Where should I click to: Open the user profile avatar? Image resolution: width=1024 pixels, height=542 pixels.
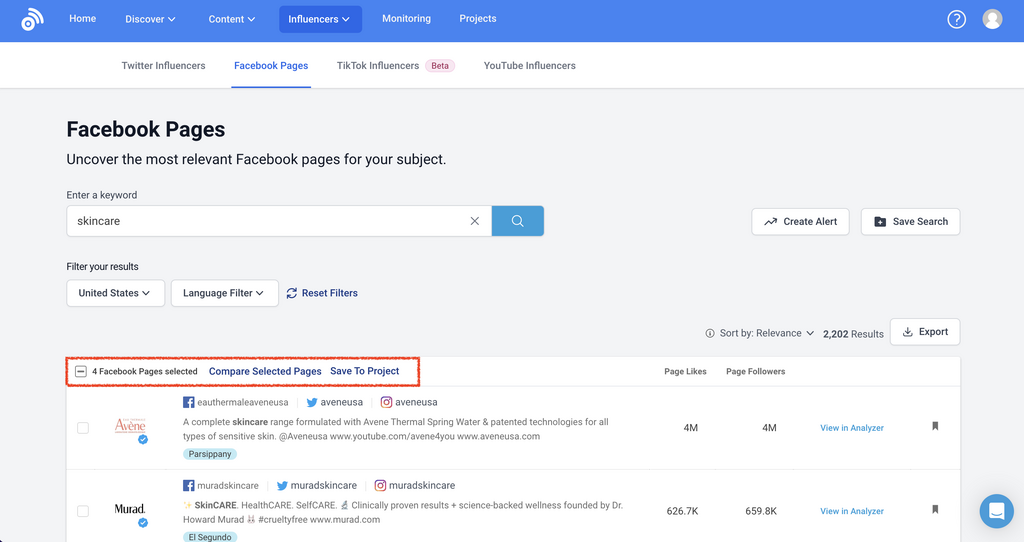(x=992, y=19)
